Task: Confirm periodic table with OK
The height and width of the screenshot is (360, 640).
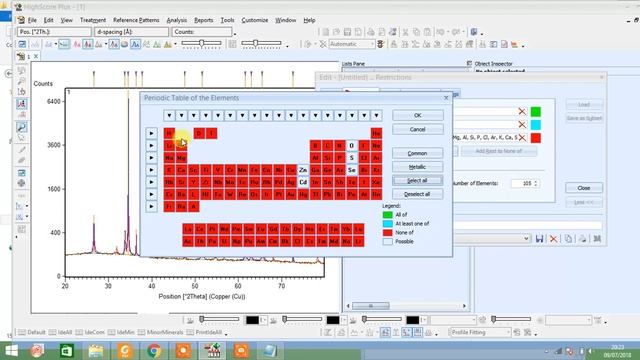Action: pos(418,116)
